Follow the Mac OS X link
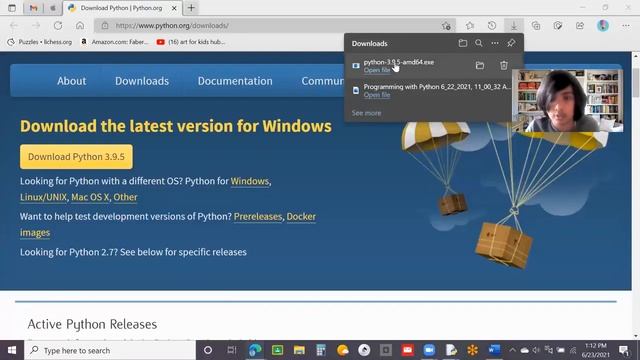The height and width of the screenshot is (360, 640). (90, 197)
